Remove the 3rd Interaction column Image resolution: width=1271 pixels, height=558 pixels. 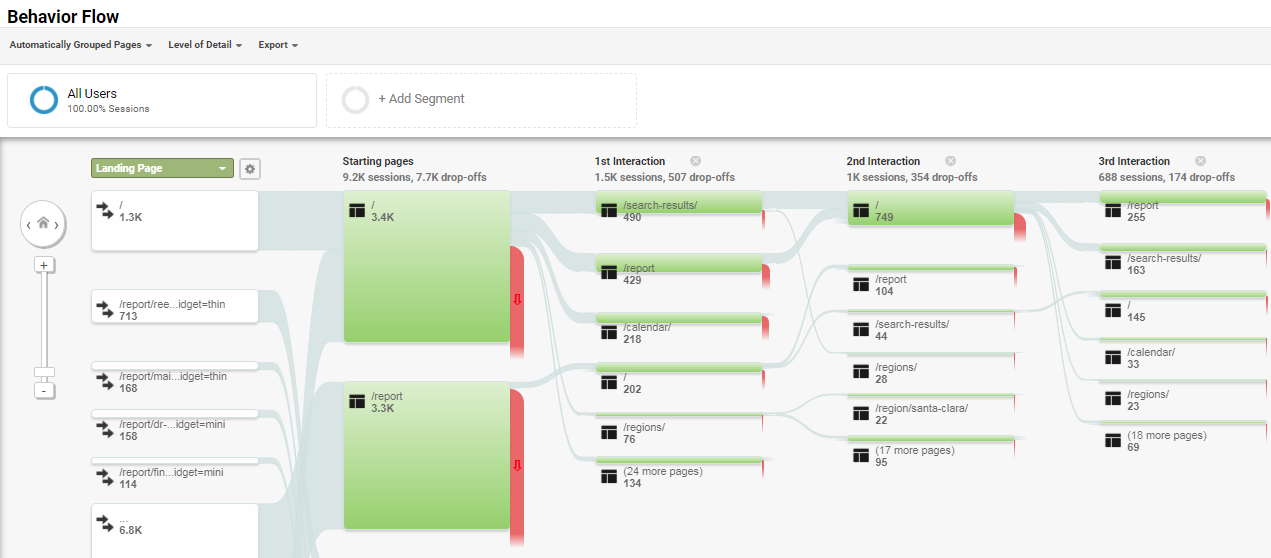pos(1200,161)
